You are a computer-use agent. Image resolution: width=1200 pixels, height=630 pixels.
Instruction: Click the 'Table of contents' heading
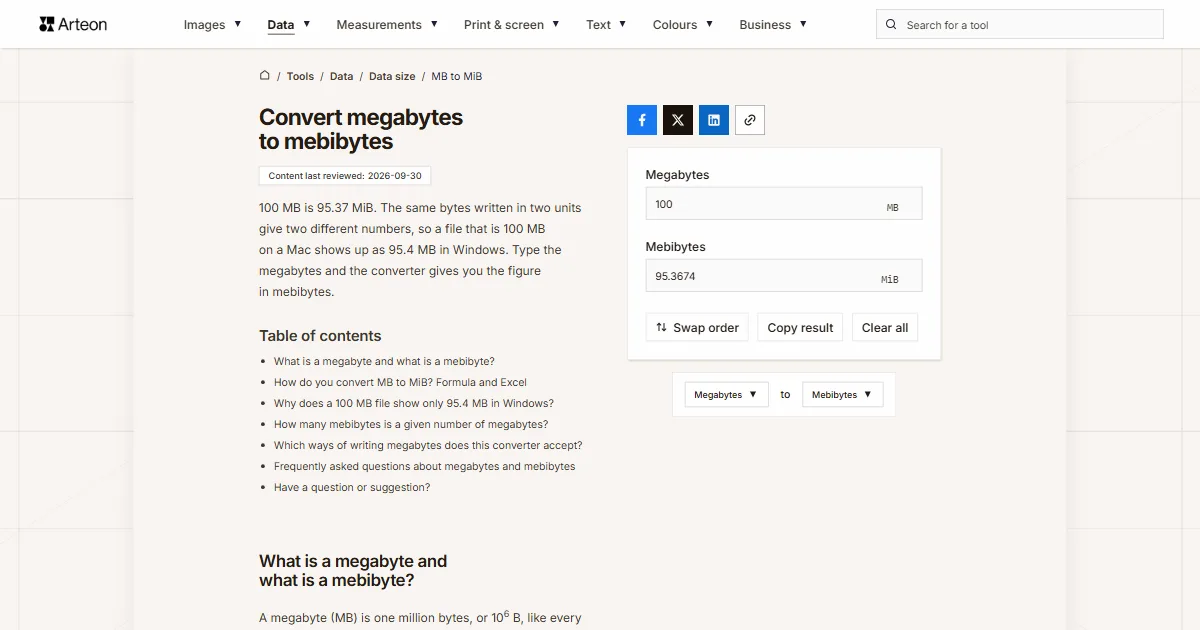[320, 336]
